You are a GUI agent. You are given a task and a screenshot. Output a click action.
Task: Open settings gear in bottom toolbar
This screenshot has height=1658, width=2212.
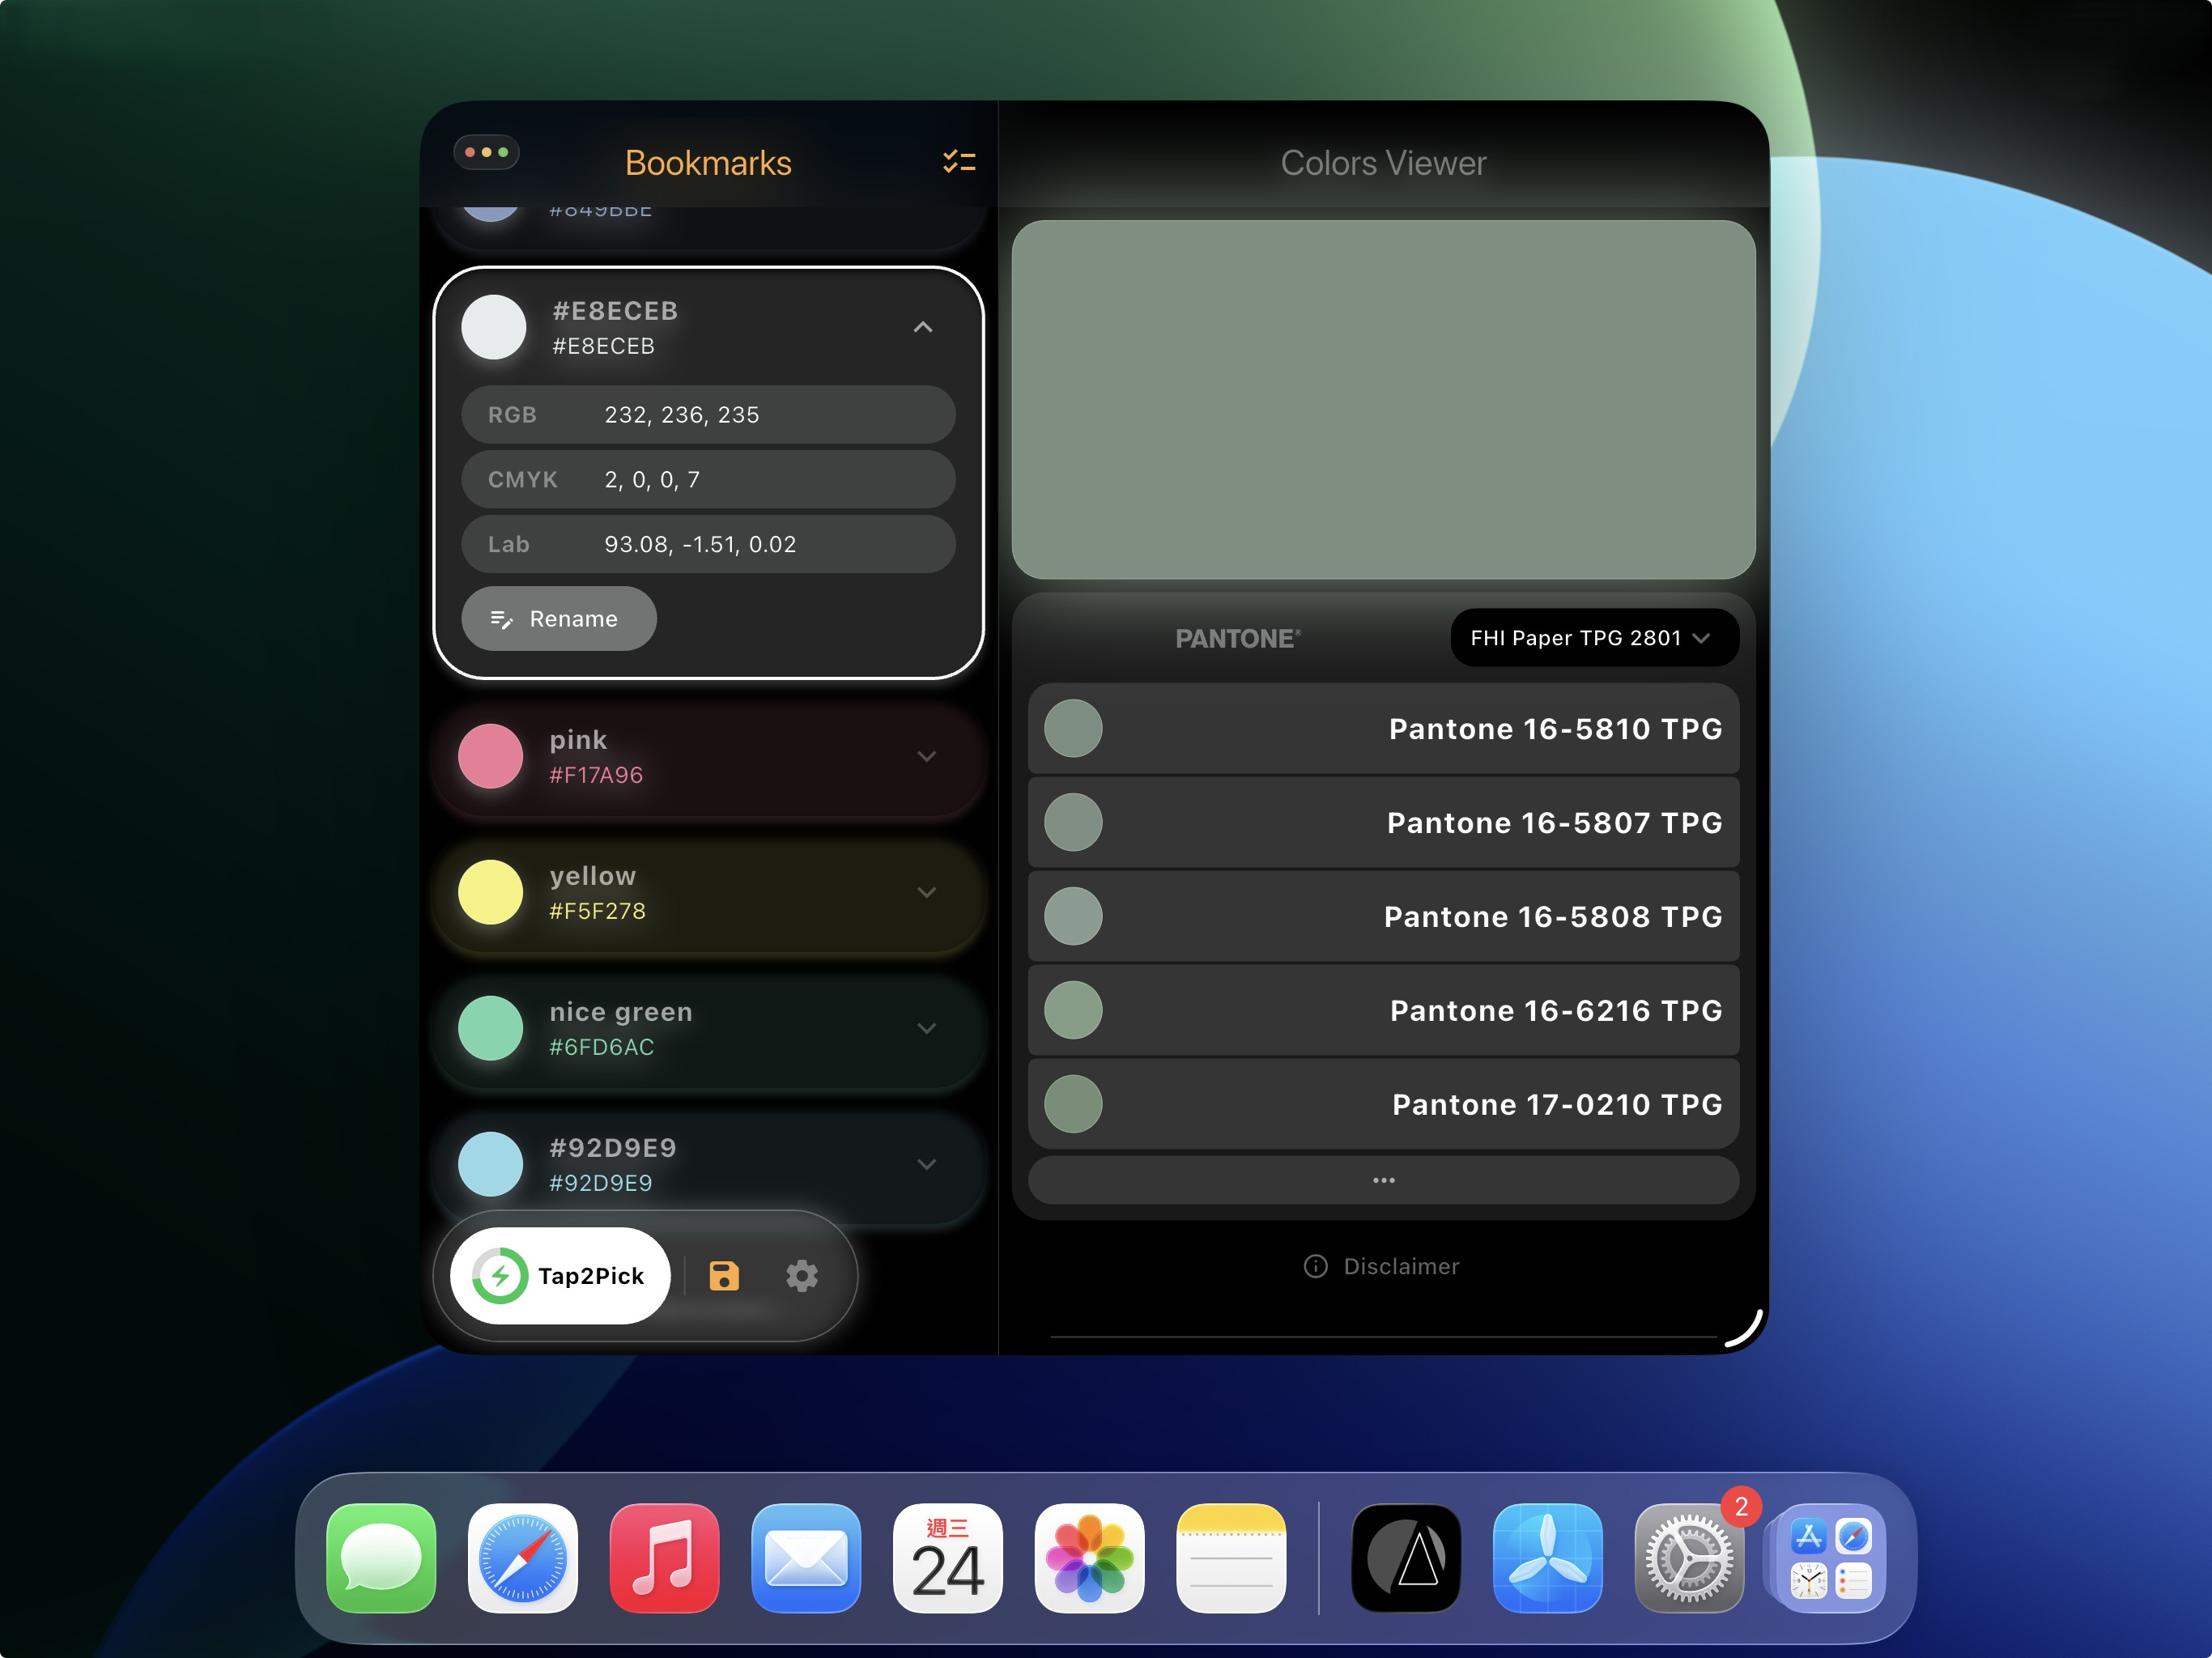click(x=802, y=1276)
